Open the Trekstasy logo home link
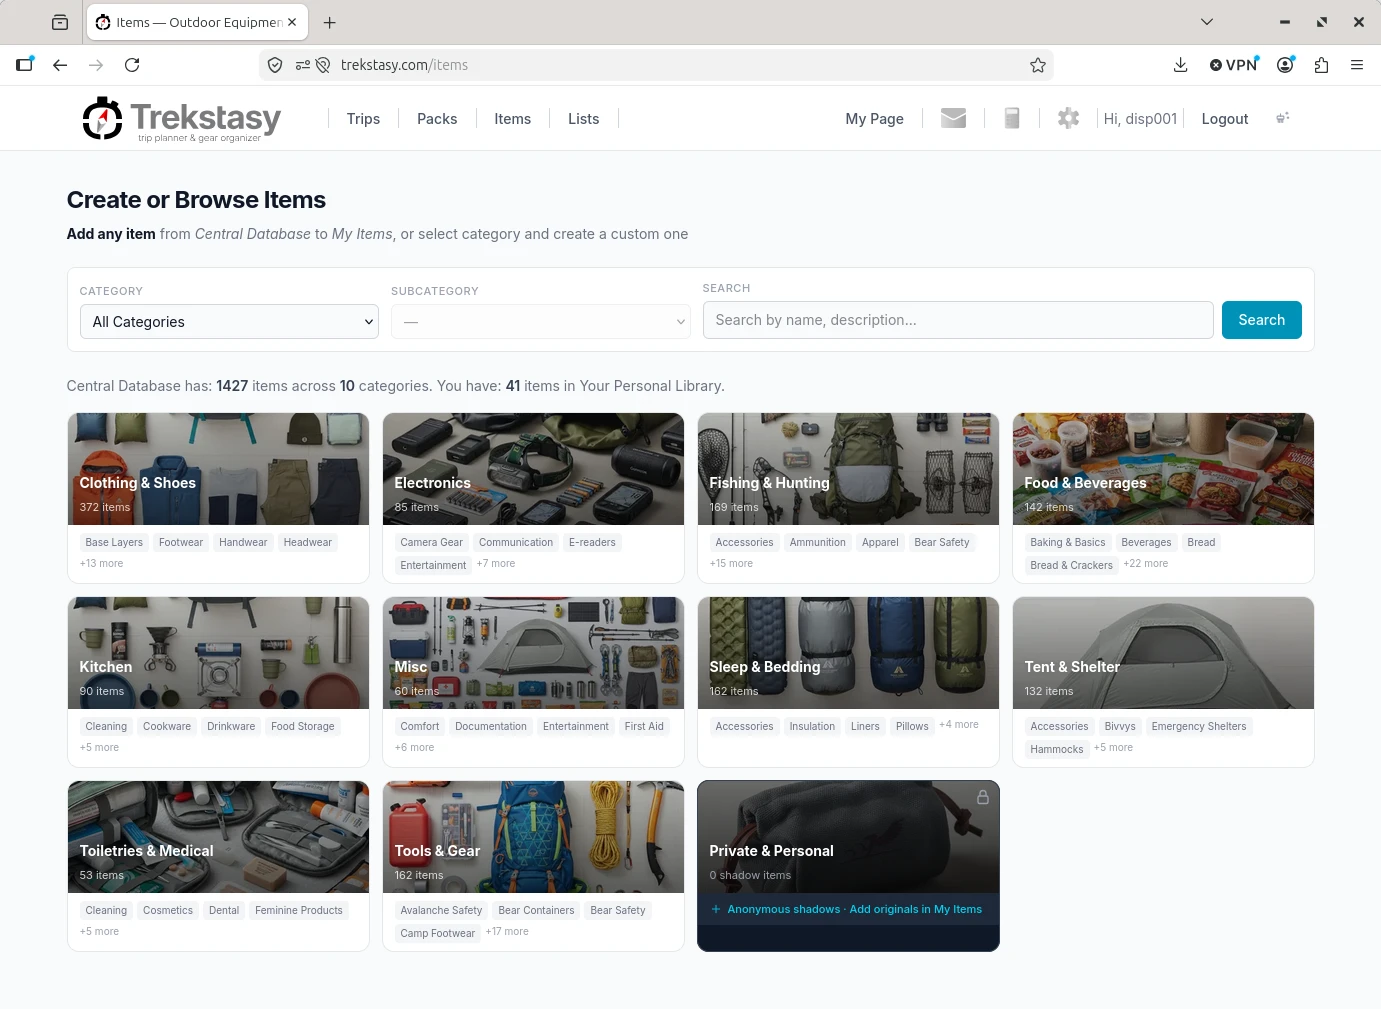1381x1009 pixels. 182,119
